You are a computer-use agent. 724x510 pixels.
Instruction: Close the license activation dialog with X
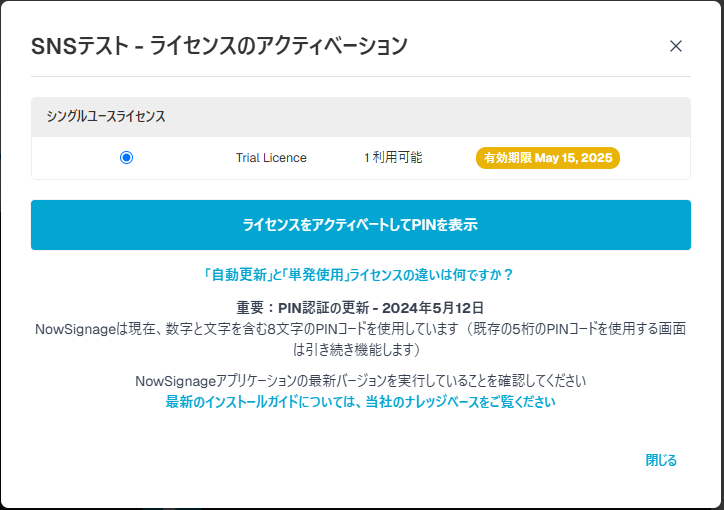[676, 46]
